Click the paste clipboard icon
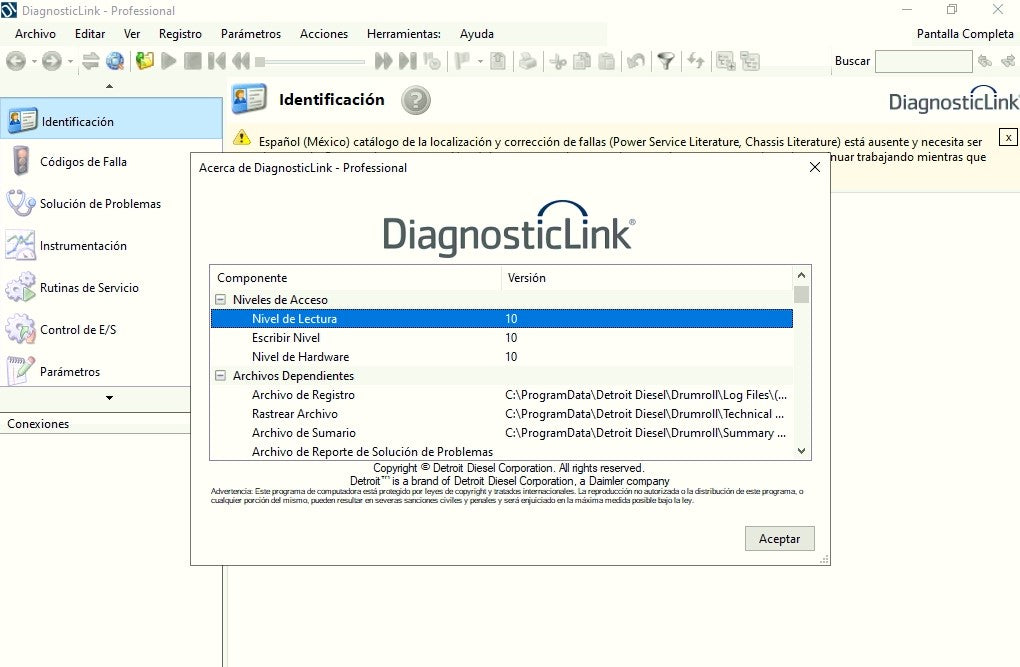The height and width of the screenshot is (667, 1020). tap(606, 61)
